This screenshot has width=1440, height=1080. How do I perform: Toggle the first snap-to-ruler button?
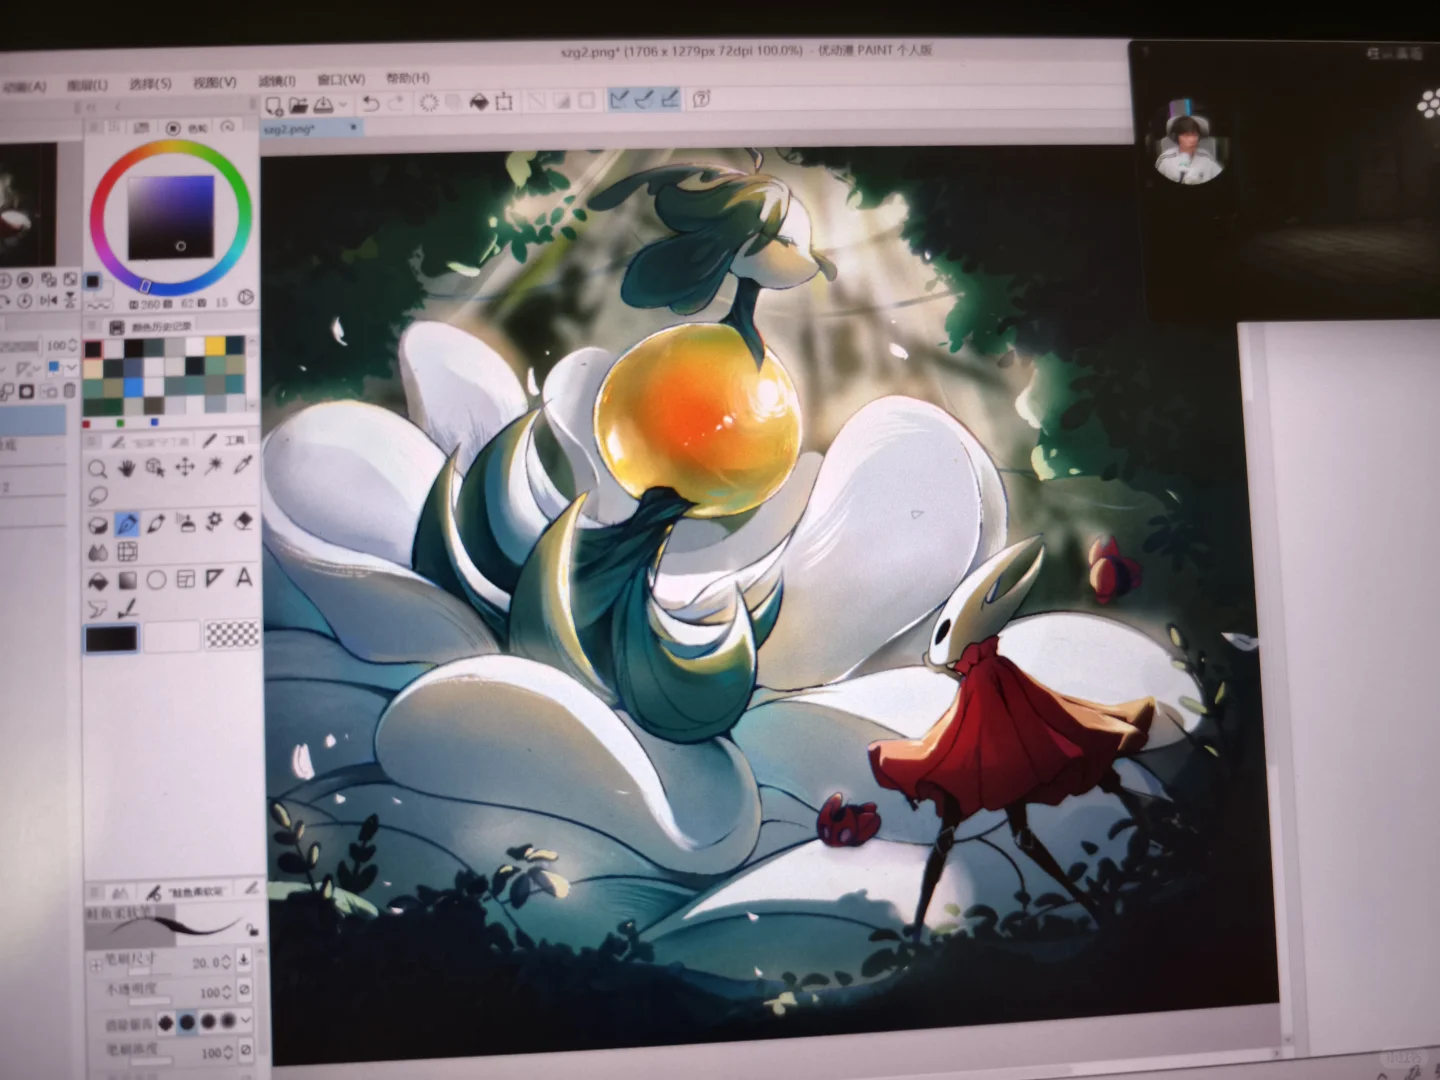(620, 99)
